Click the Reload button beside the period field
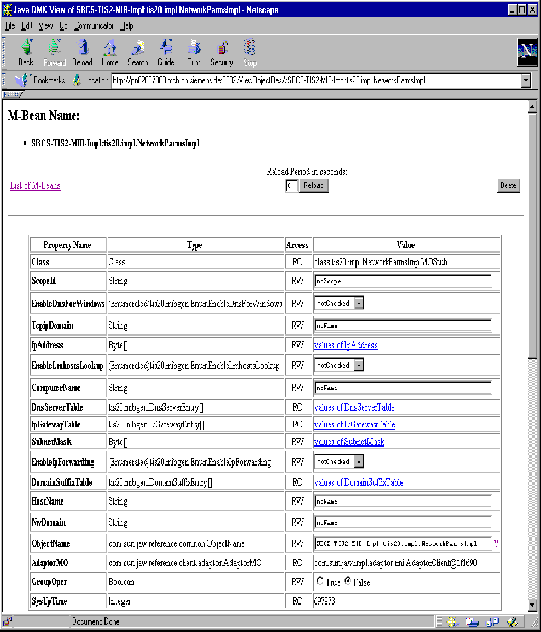 314,185
